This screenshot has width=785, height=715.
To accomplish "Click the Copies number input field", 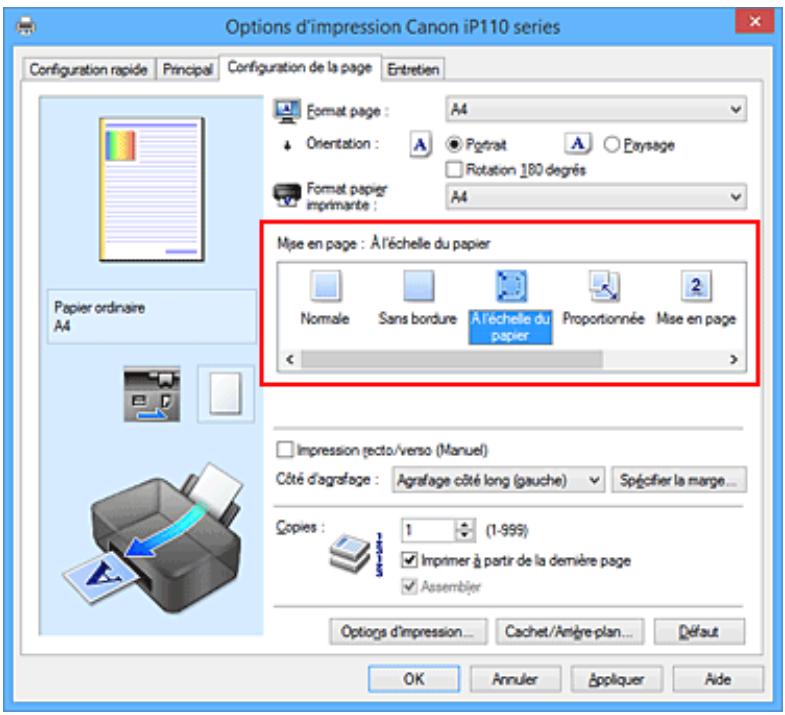I will [429, 530].
